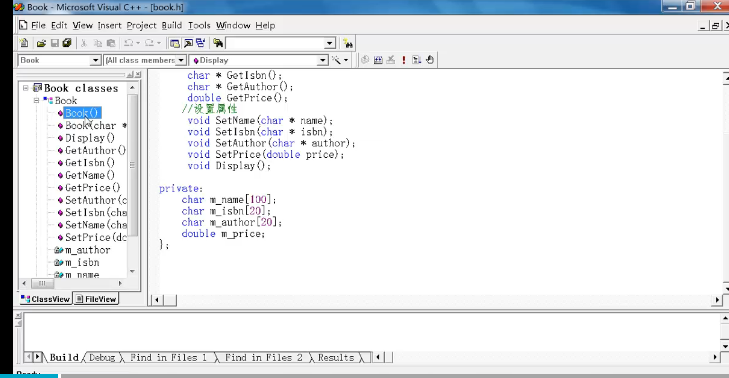
Task: Open the Window List icon
Action: click(201, 43)
